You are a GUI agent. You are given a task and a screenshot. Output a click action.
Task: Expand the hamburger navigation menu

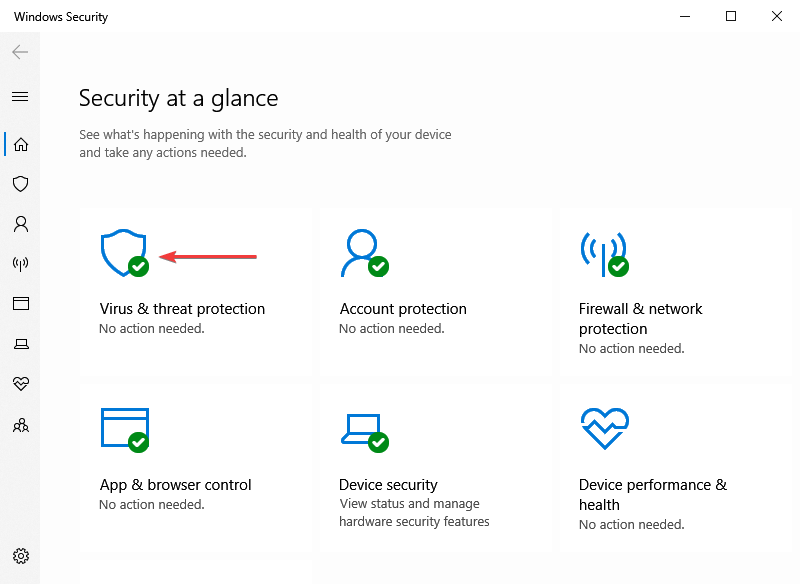(20, 97)
